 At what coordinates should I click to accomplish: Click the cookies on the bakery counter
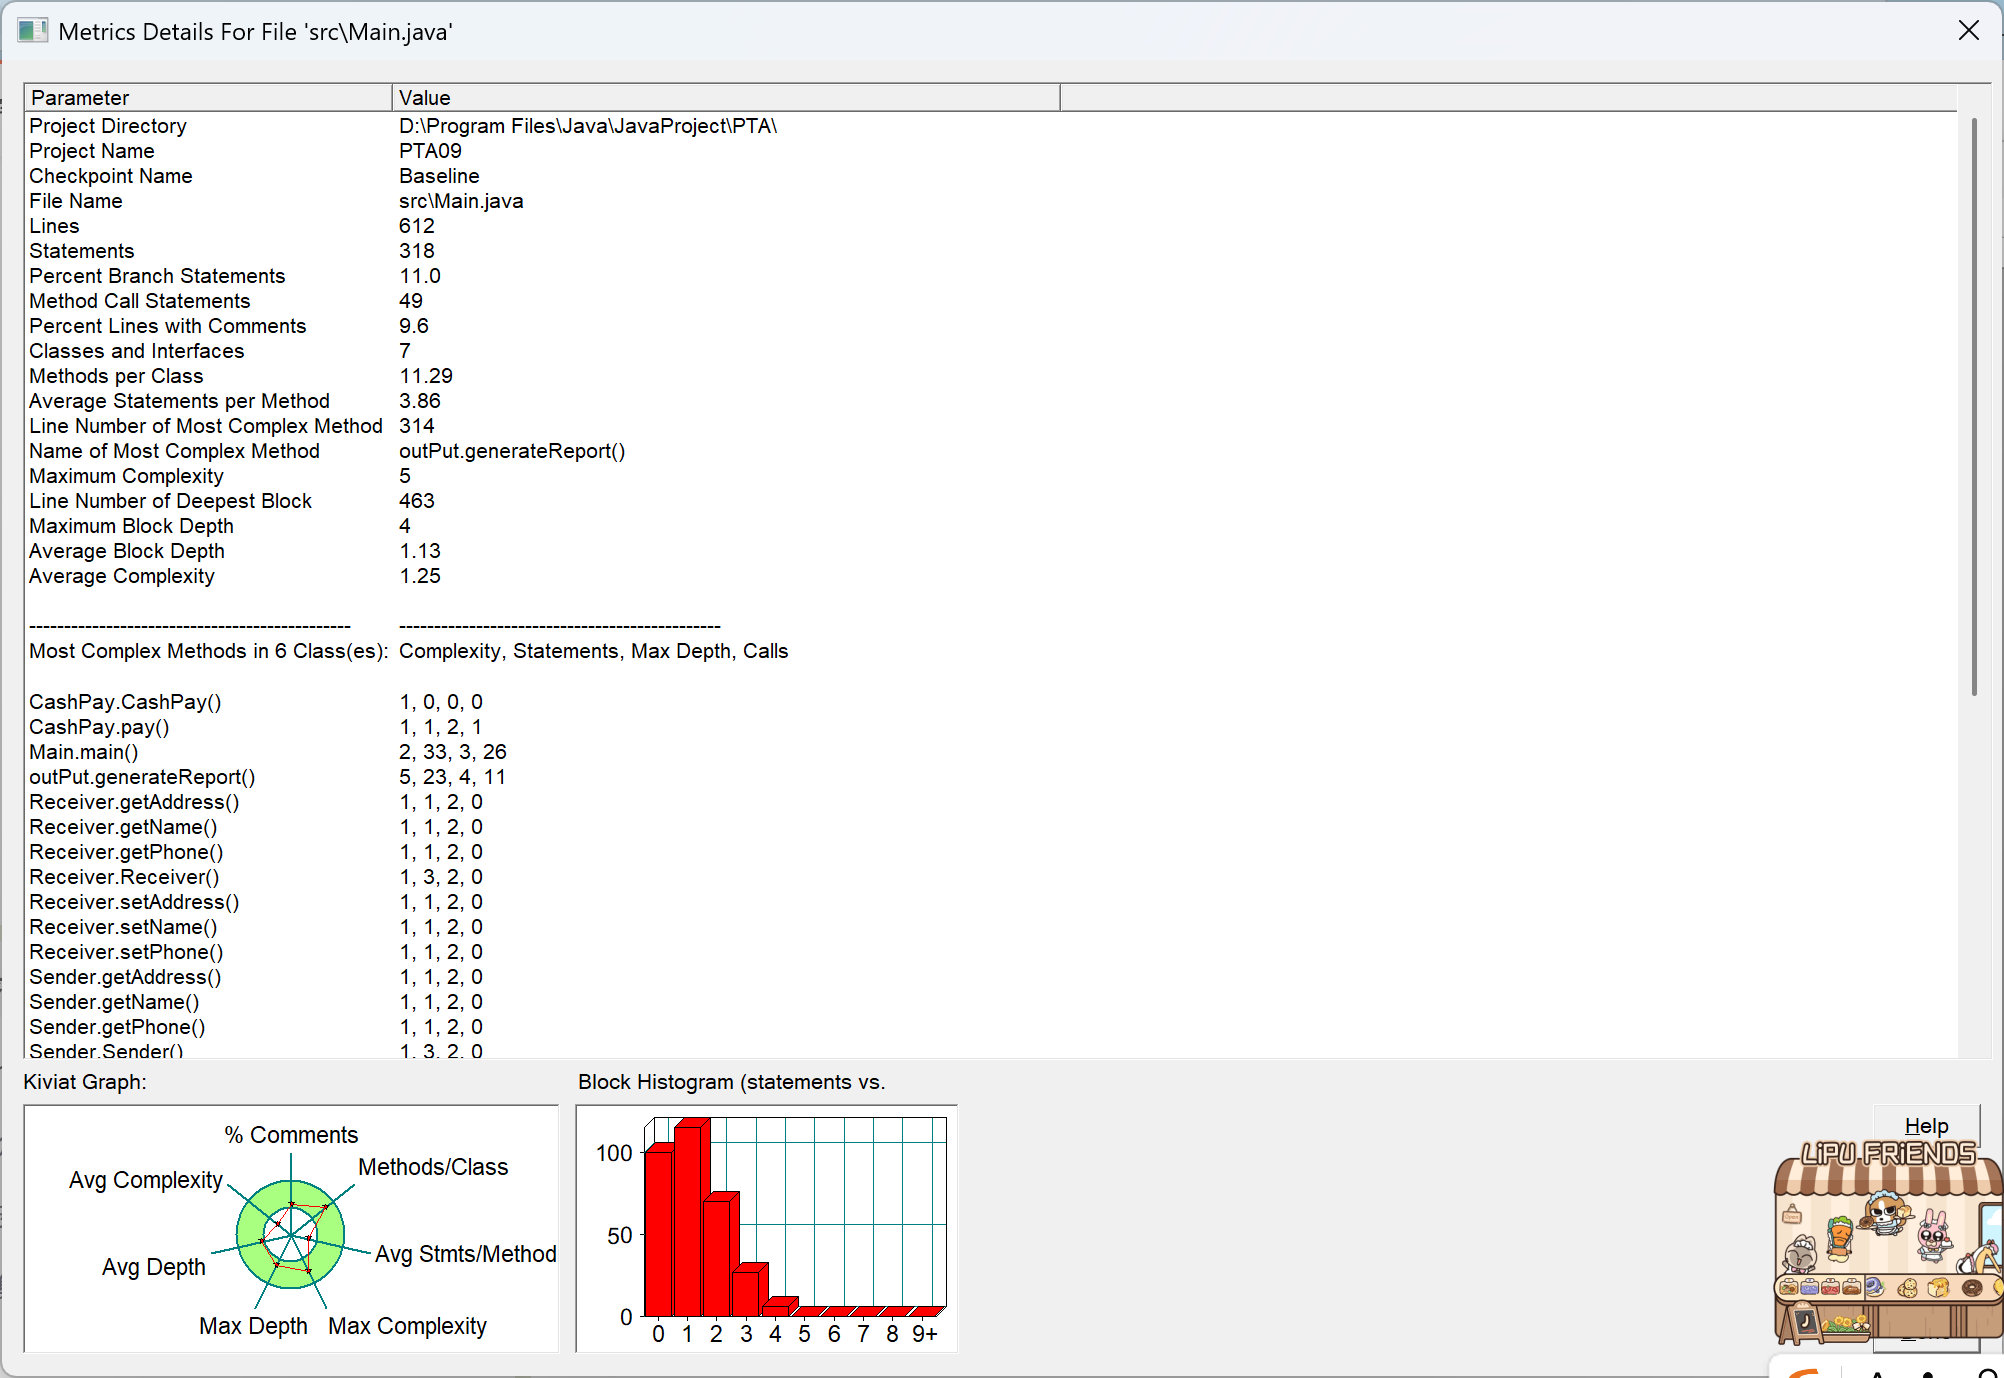[1907, 1288]
